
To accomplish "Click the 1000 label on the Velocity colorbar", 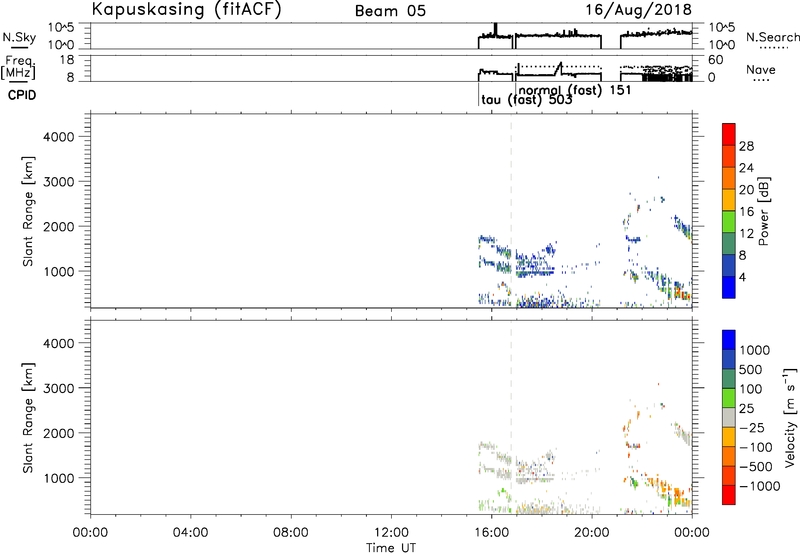I will 755,350.
